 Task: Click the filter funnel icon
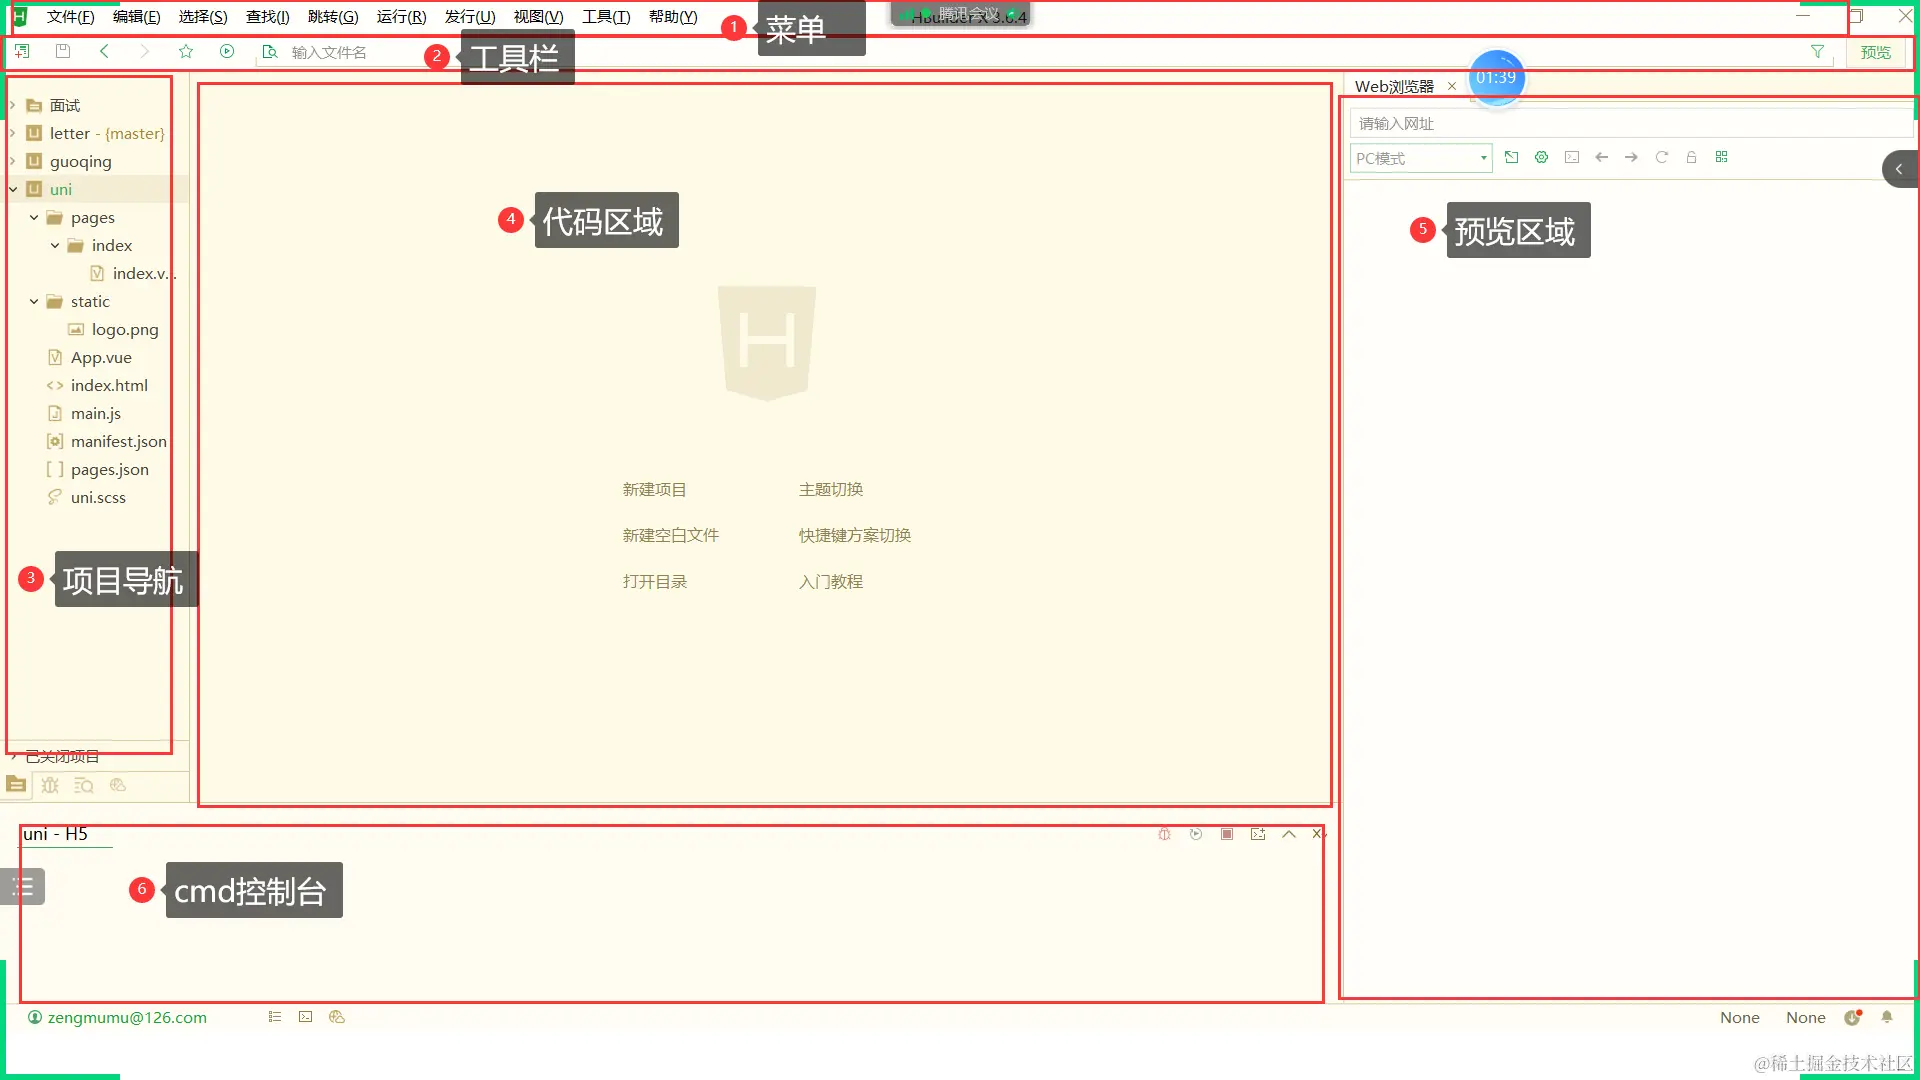(1817, 52)
